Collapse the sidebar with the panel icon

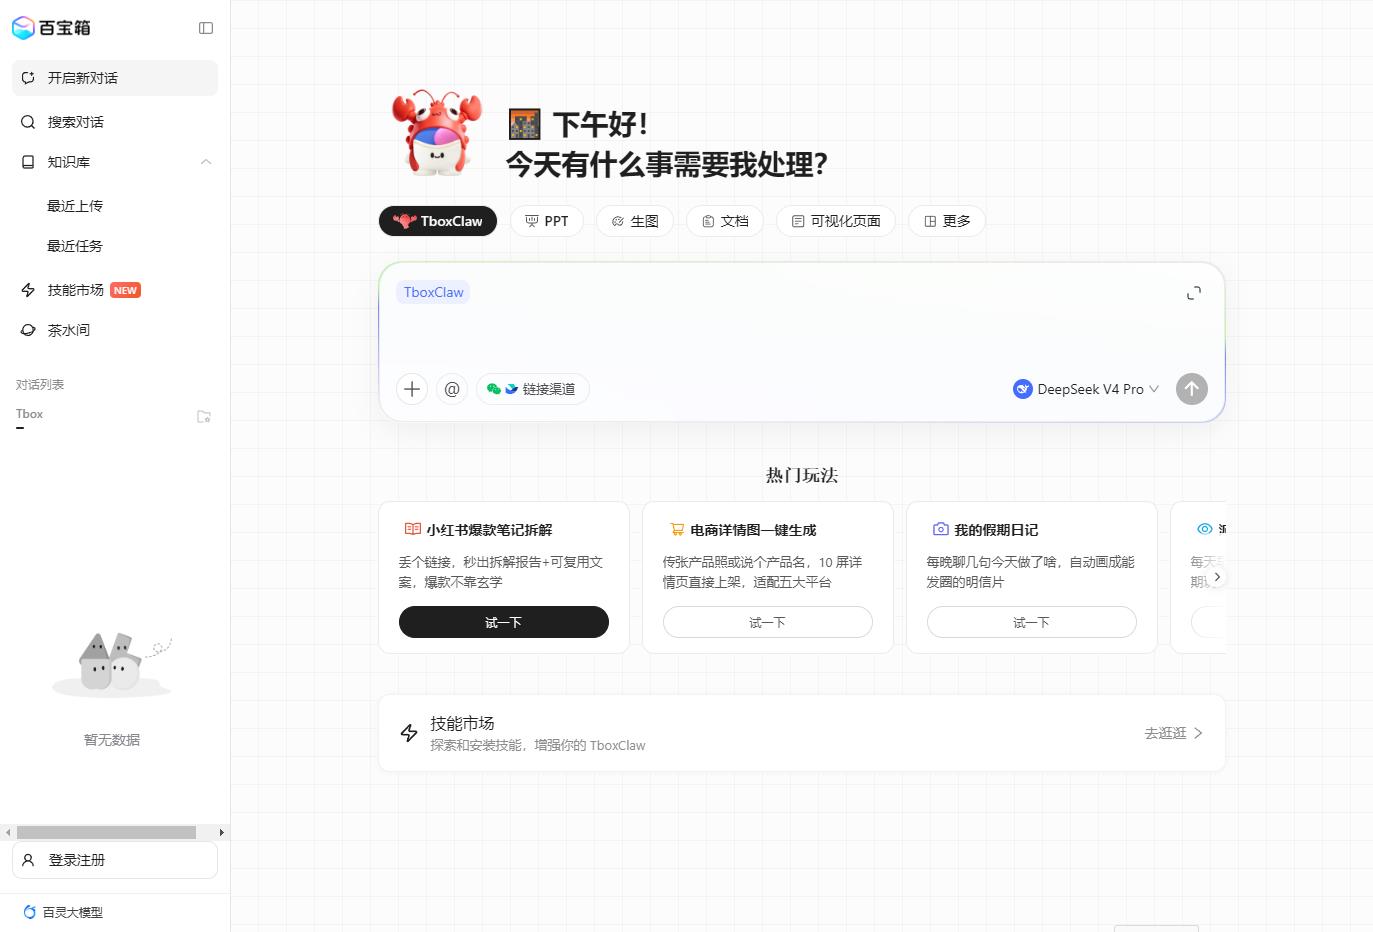click(206, 28)
